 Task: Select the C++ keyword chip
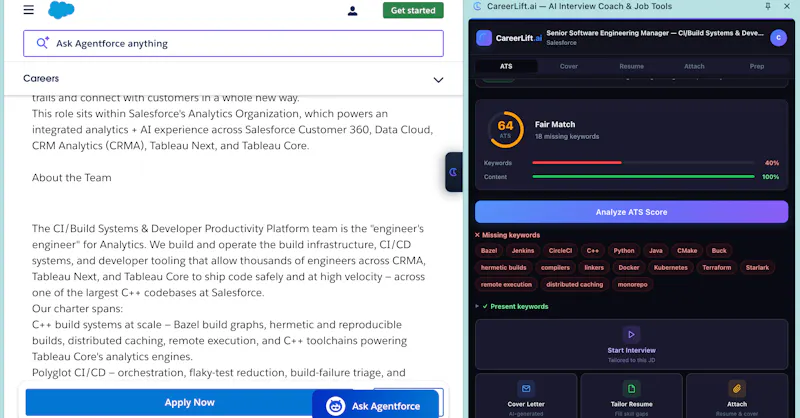[593, 251]
